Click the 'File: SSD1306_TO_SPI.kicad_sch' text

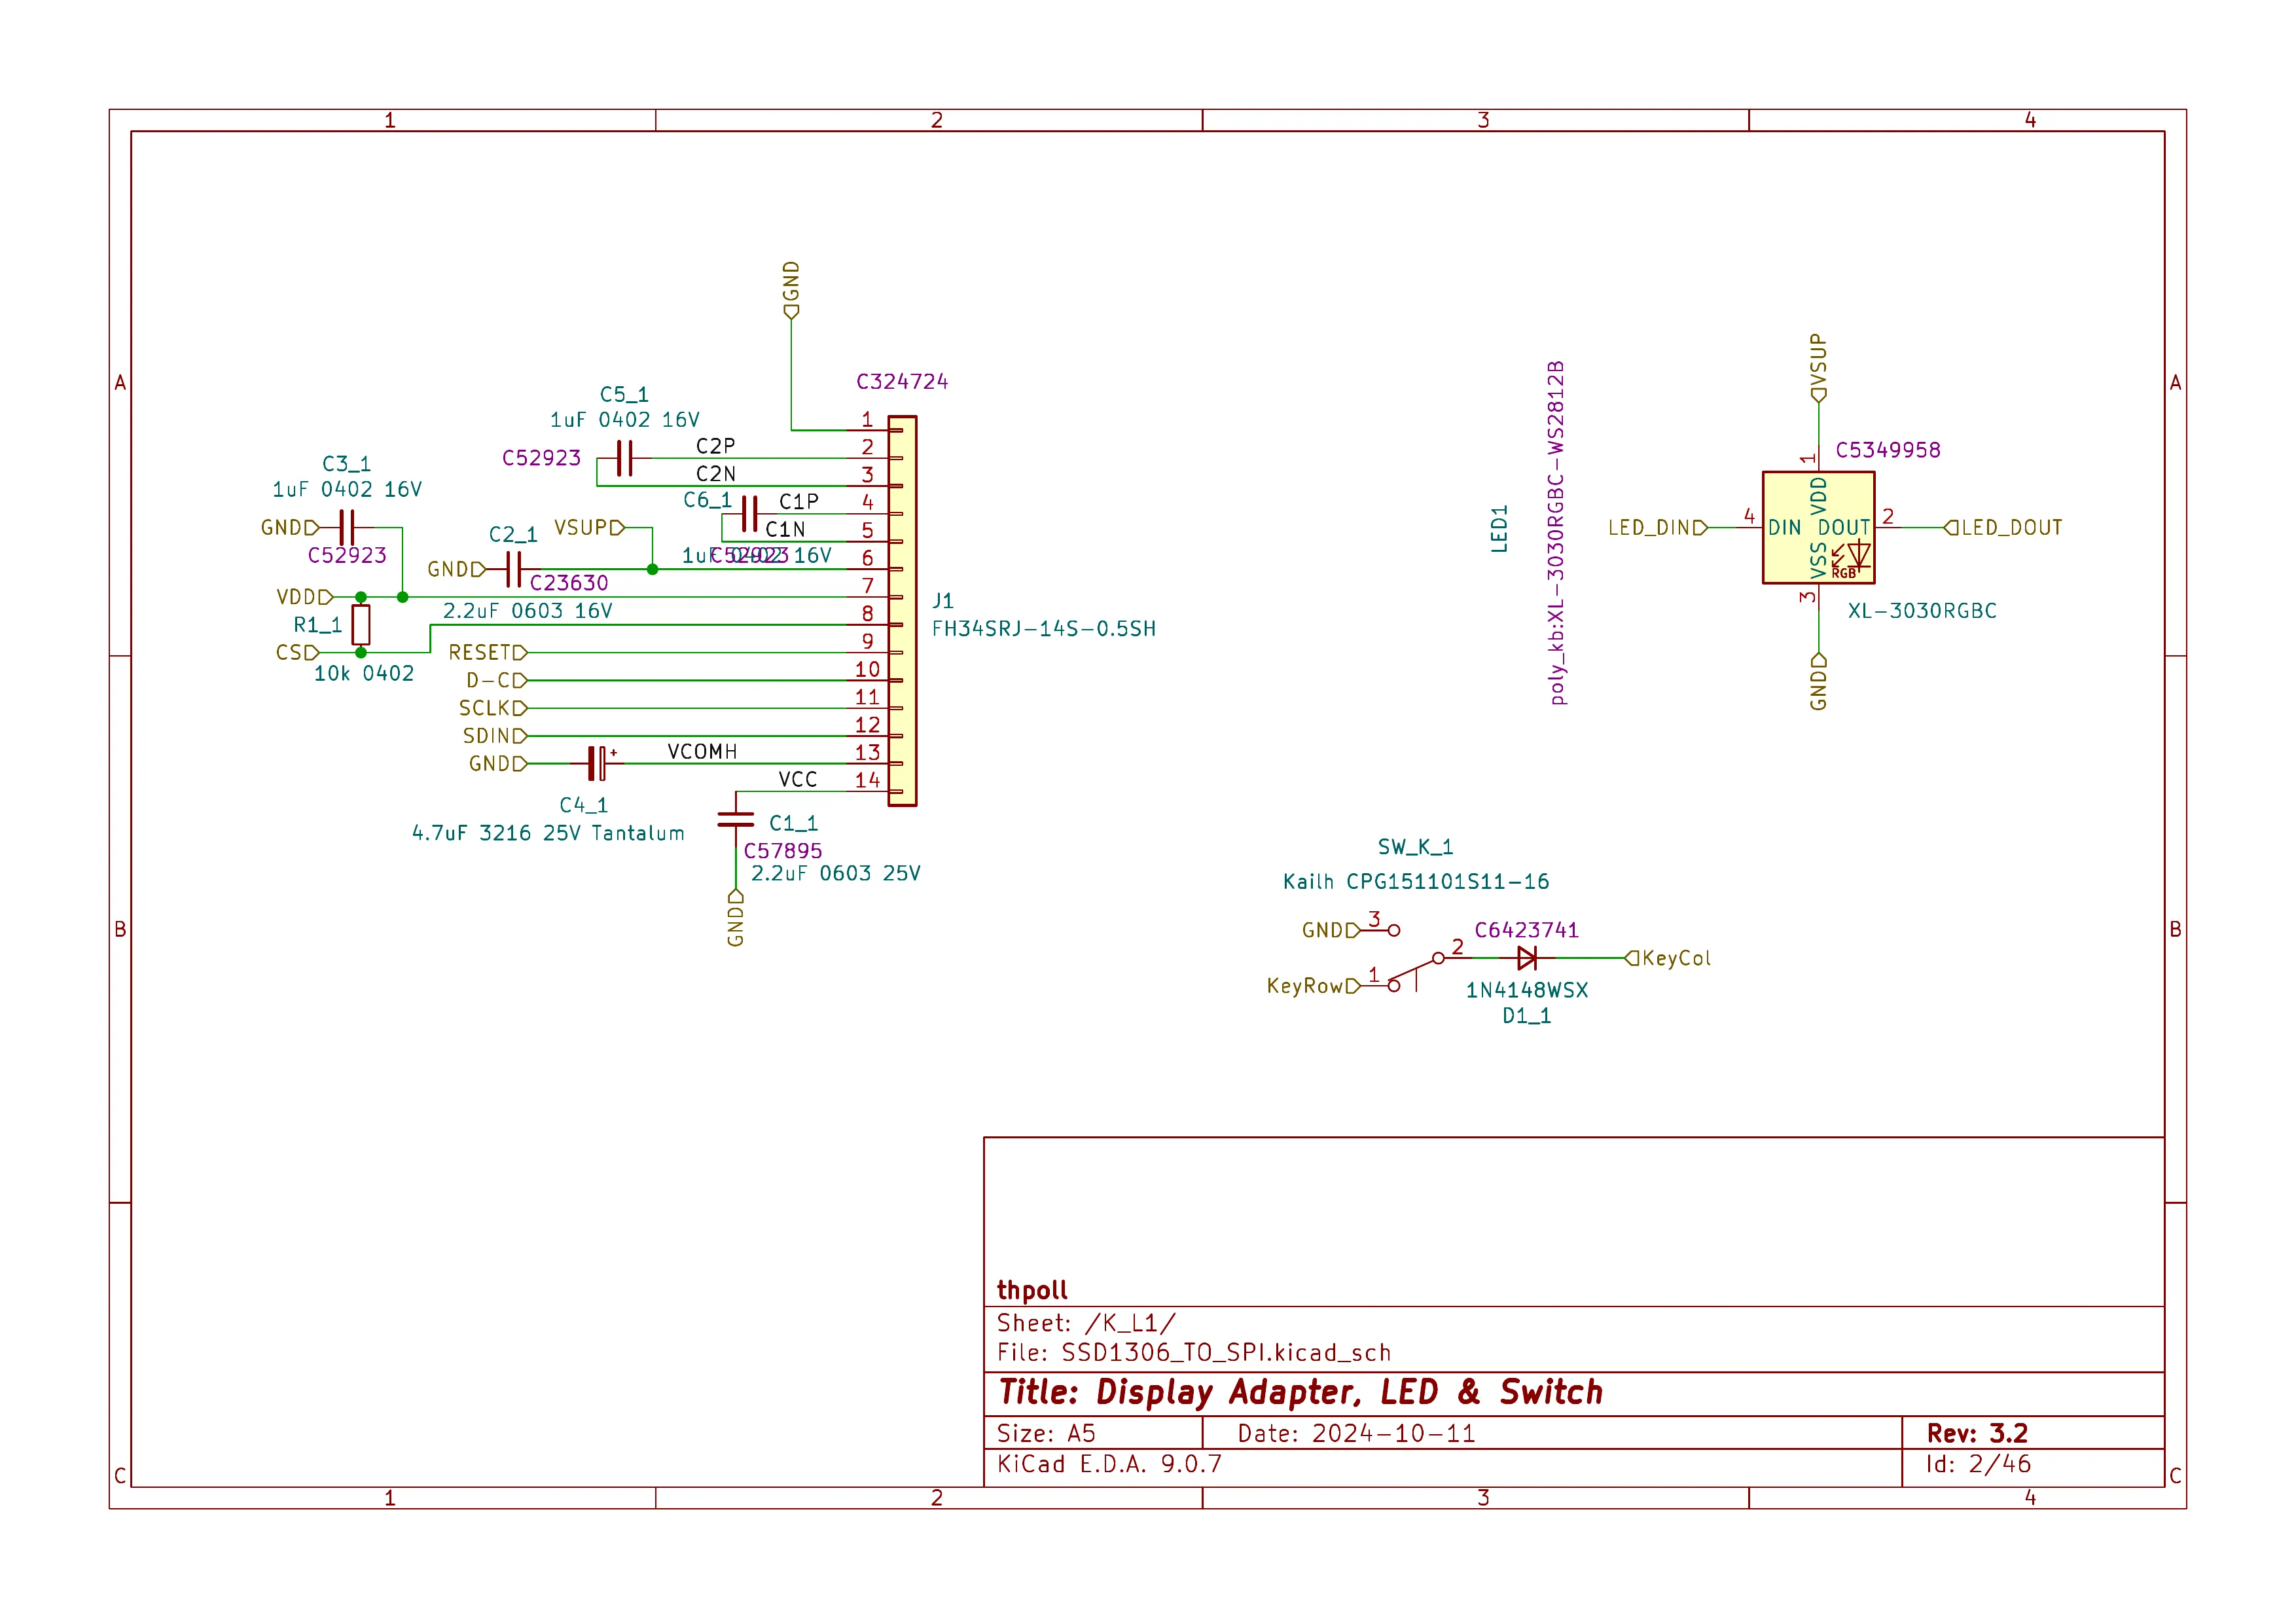[1194, 1353]
